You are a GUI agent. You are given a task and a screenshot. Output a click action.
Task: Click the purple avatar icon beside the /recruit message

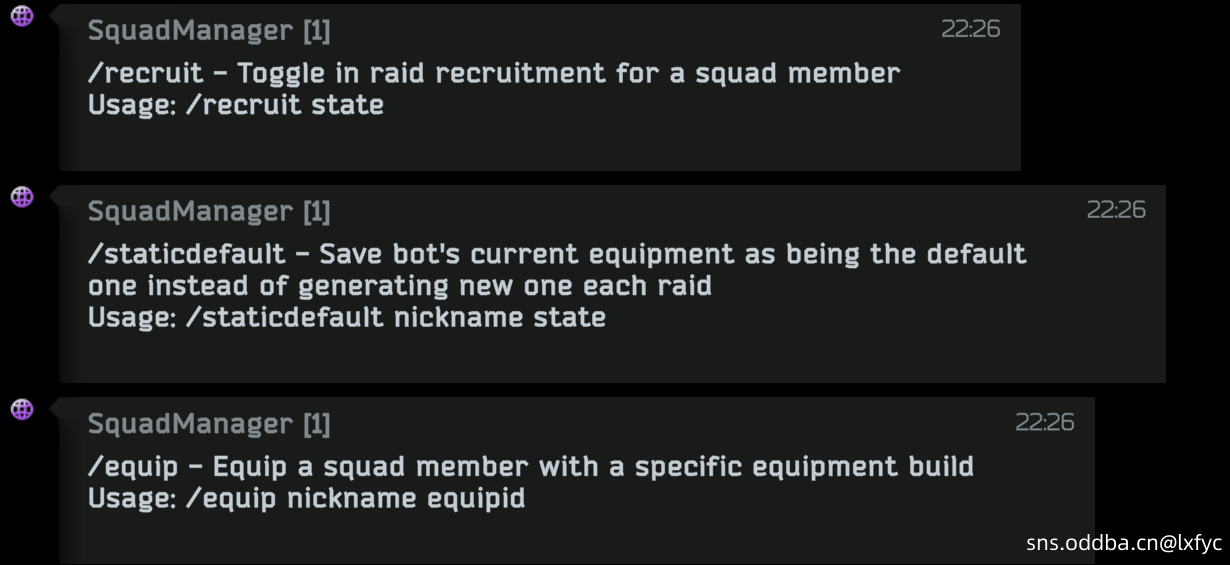point(22,15)
